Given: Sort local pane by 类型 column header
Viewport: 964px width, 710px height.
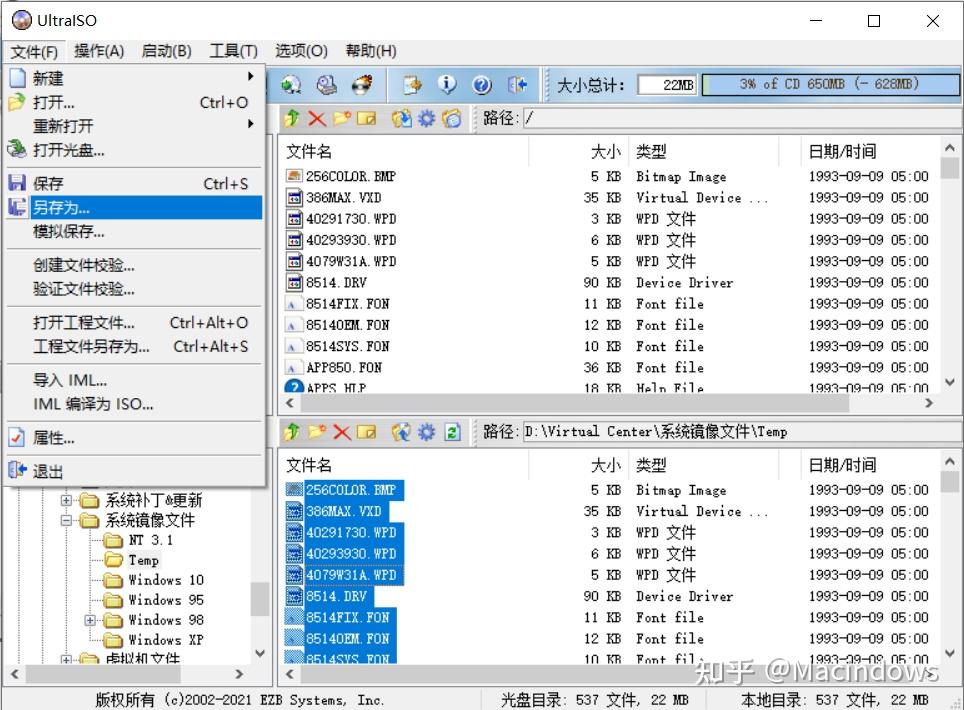Looking at the screenshot, I should (x=706, y=465).
